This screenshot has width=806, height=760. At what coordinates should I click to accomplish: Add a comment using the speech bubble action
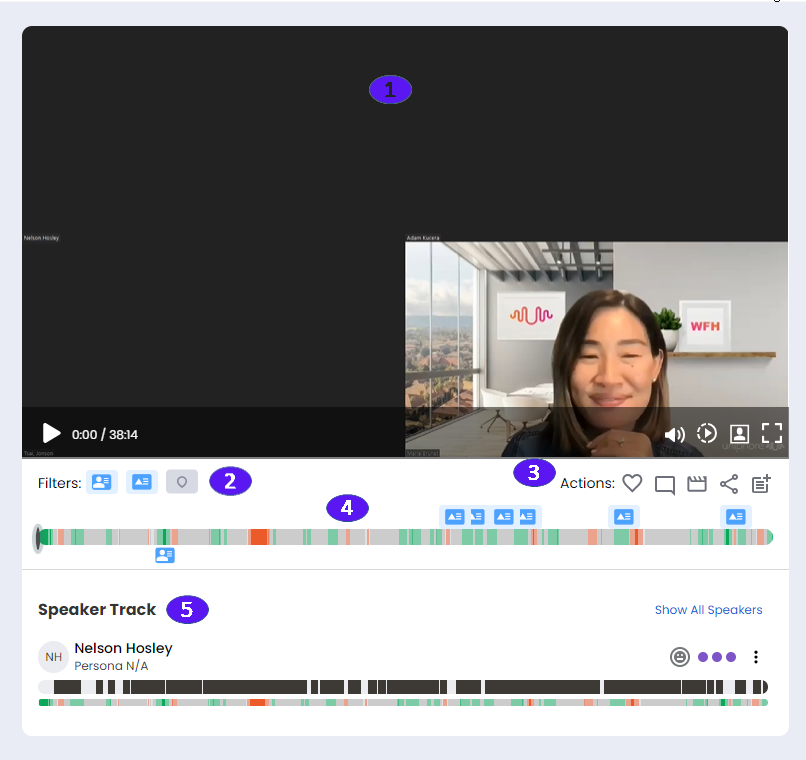click(664, 485)
